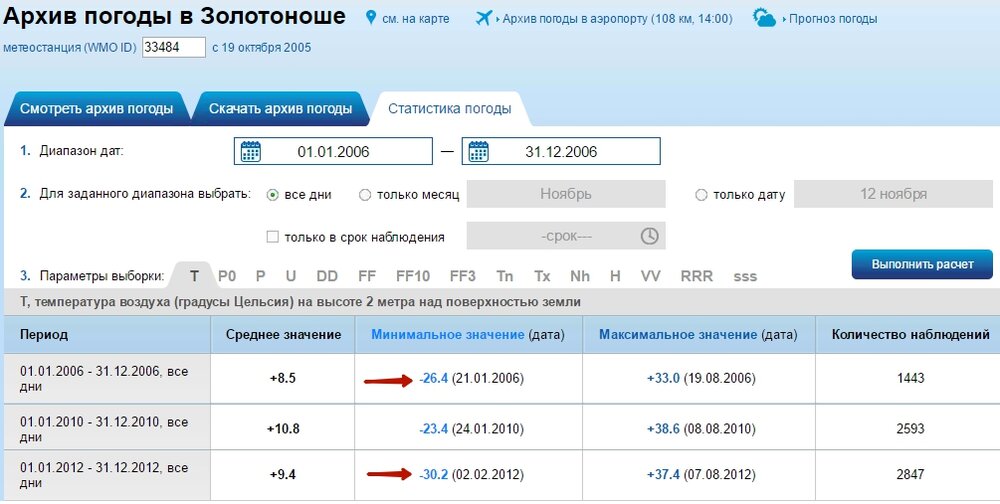Open the end date calendar icon
The height and width of the screenshot is (504, 1000).
coord(478,151)
